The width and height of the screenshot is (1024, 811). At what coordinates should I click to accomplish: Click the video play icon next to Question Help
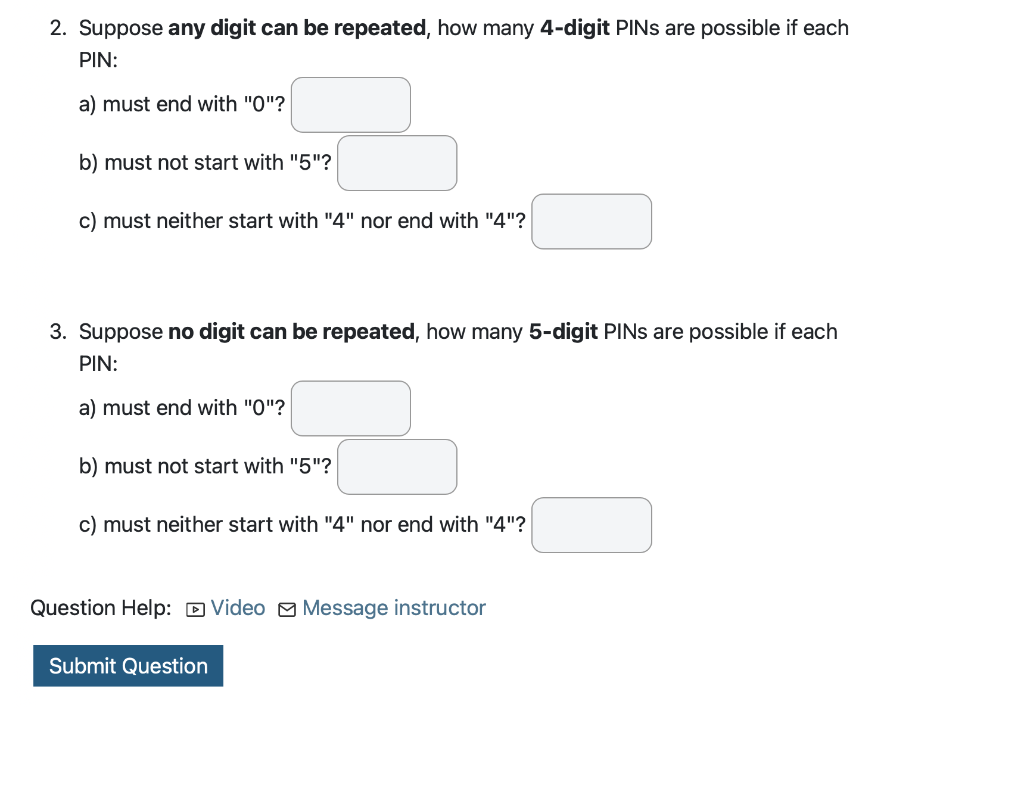tap(195, 608)
